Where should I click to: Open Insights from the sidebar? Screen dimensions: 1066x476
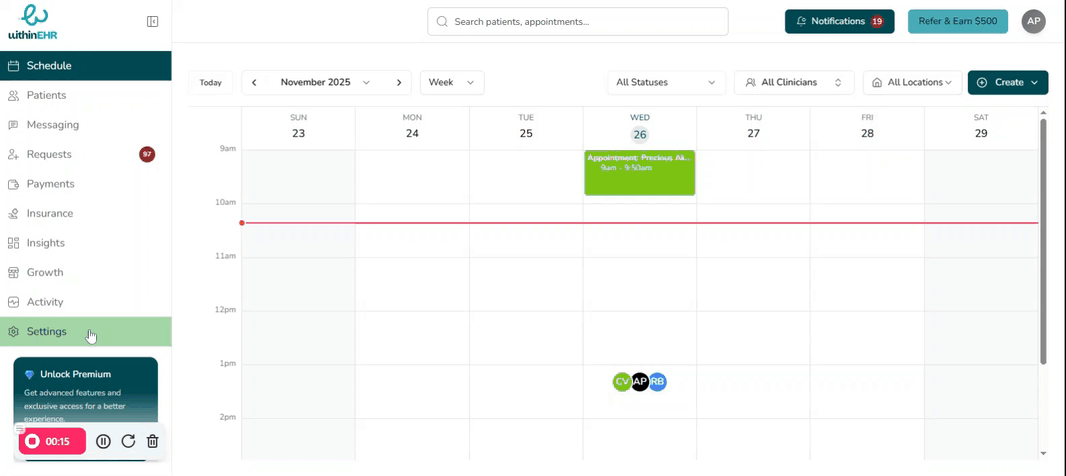tap(86, 243)
